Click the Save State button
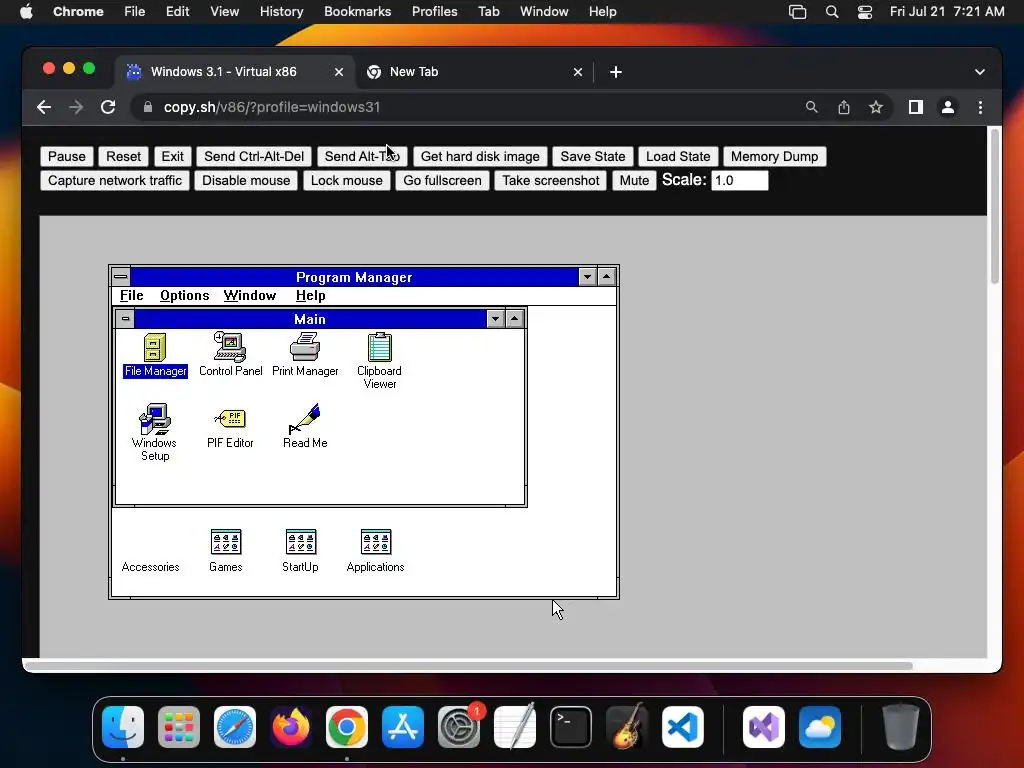The height and width of the screenshot is (768, 1024). tap(593, 156)
